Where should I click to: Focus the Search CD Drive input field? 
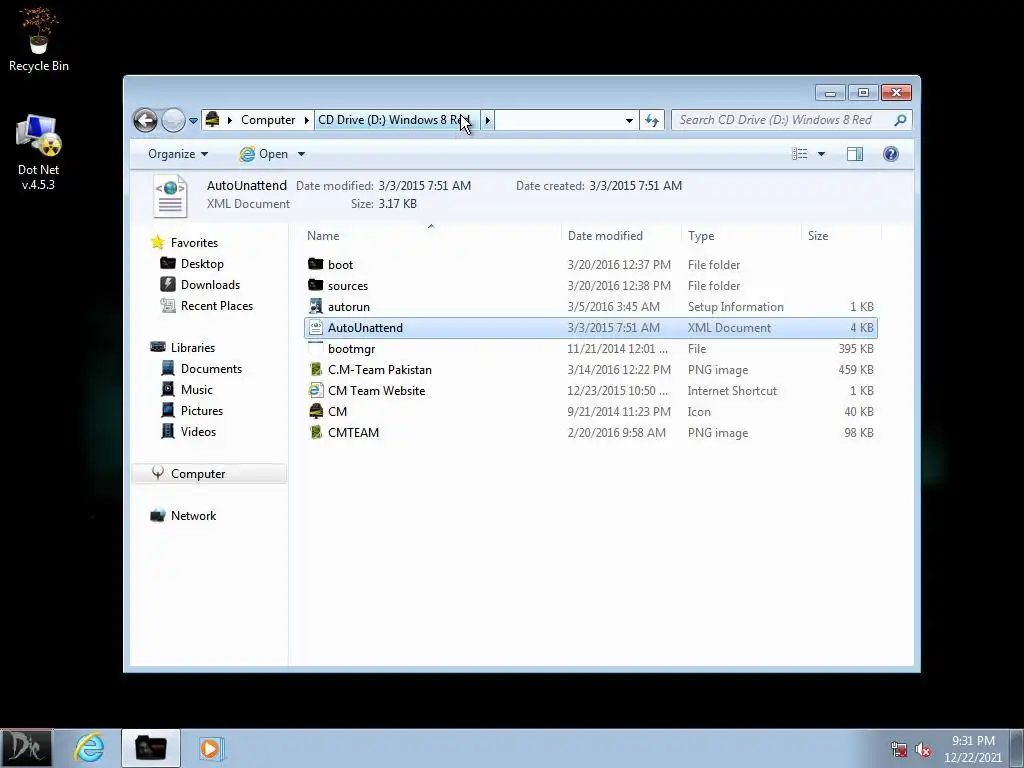(x=782, y=120)
